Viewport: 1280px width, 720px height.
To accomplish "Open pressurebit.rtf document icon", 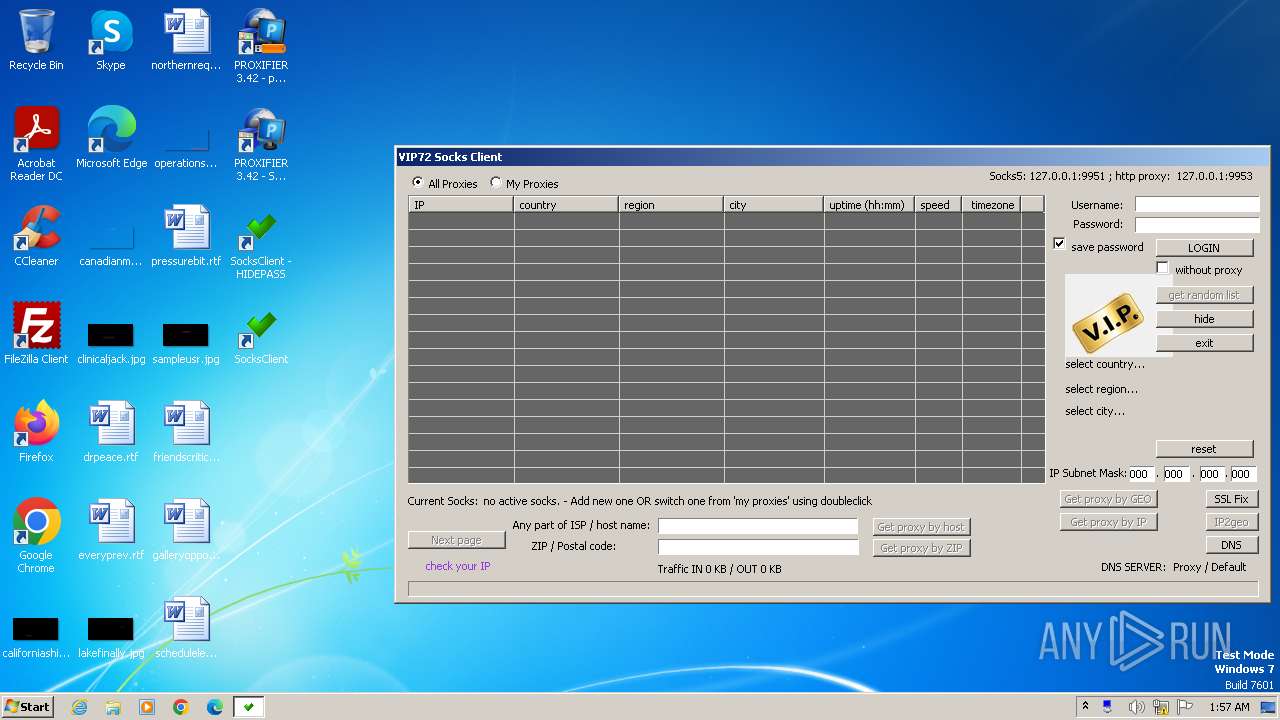I will coord(186,236).
